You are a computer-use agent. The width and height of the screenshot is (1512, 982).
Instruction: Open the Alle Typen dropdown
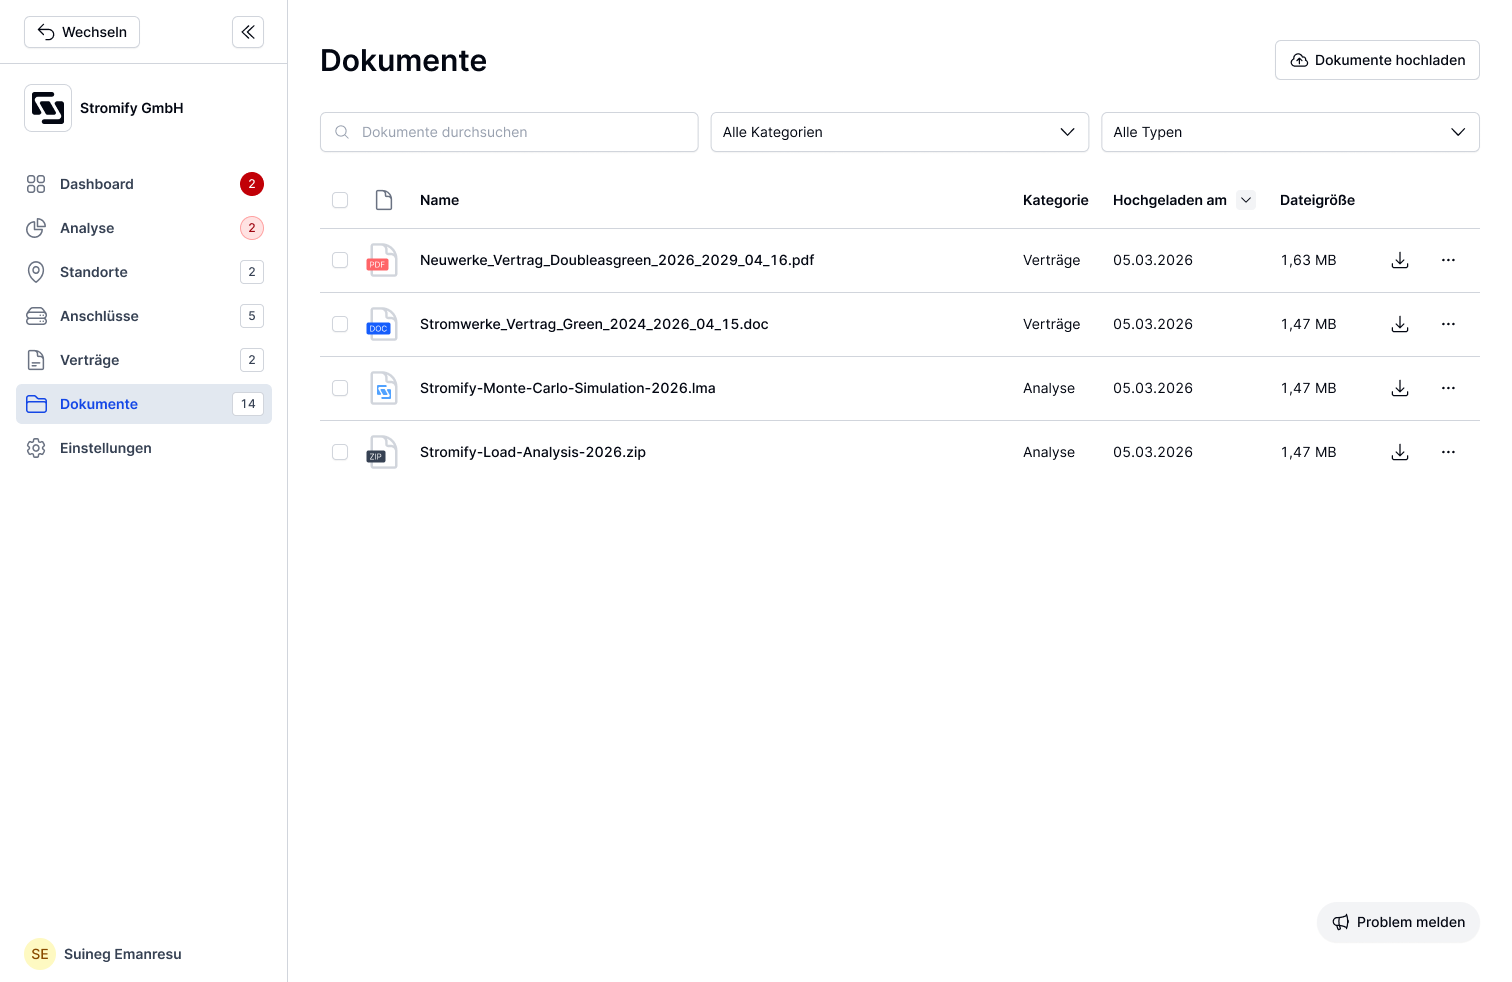click(x=1290, y=132)
